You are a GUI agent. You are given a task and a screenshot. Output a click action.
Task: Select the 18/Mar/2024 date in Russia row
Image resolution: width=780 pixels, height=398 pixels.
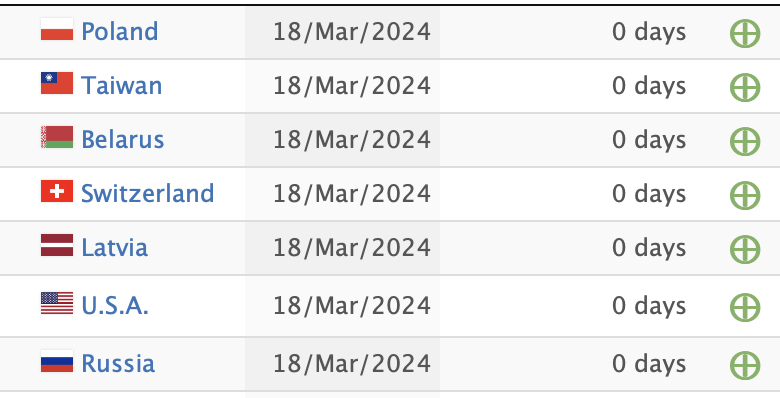[352, 364]
